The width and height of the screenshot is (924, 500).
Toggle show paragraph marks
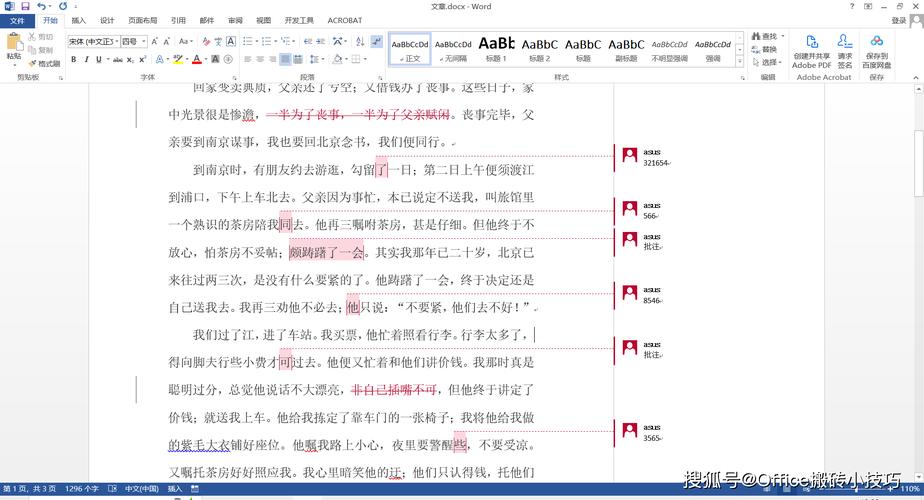(x=377, y=41)
